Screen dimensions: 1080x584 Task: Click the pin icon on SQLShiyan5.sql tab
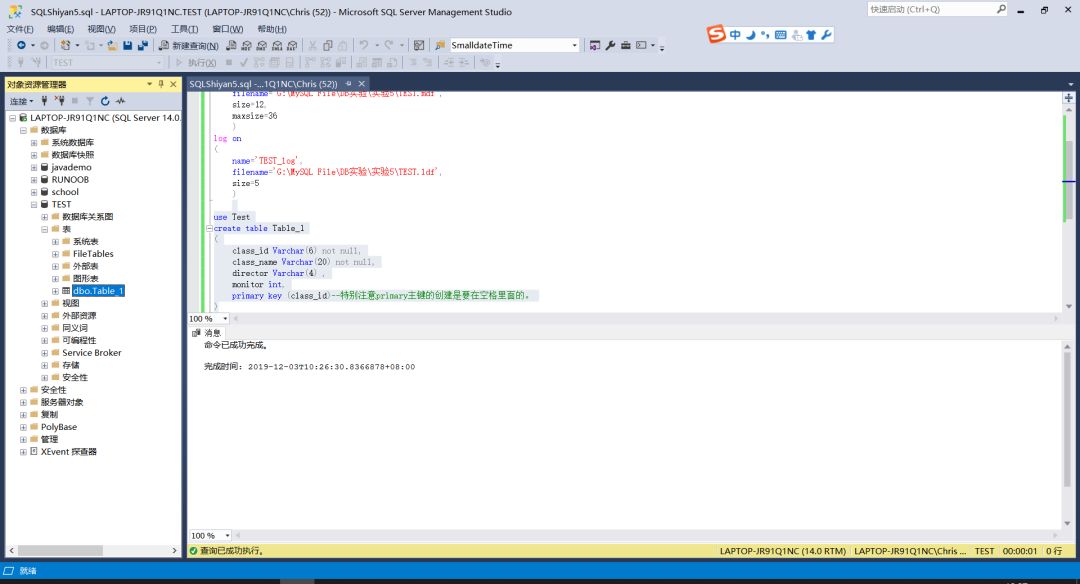[x=349, y=84]
